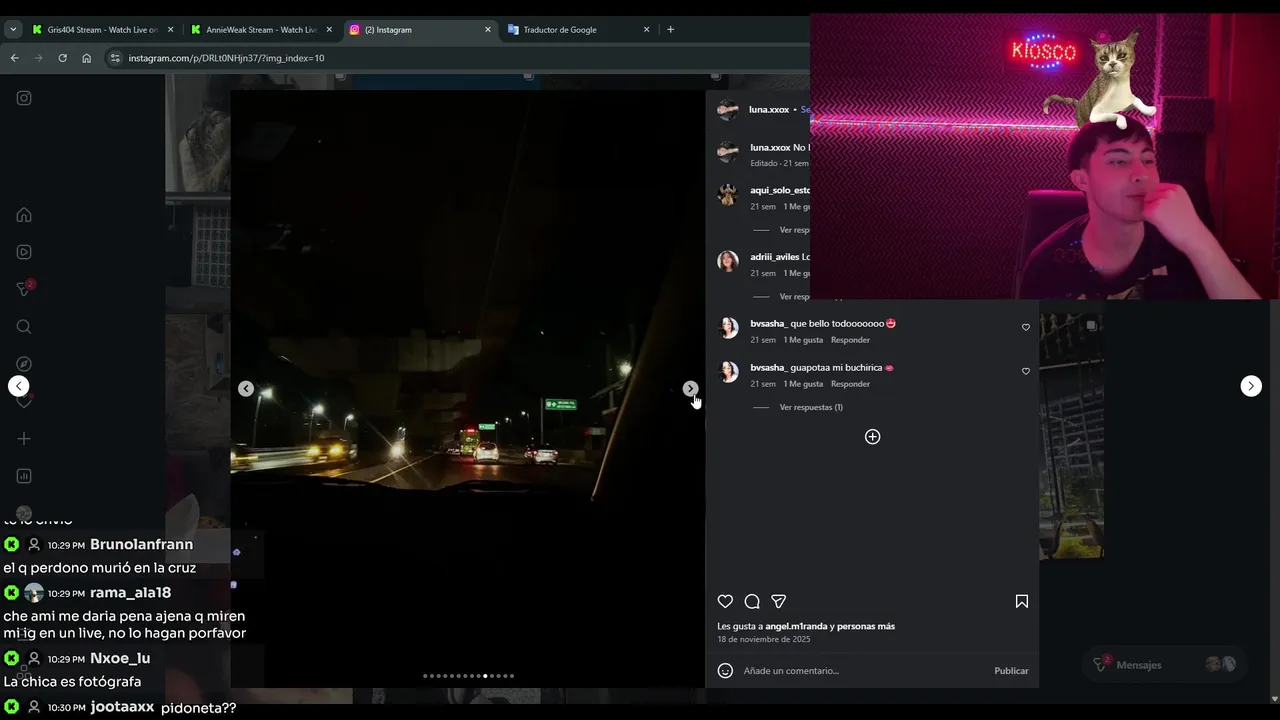Expand replies under aqui_solo_esto comment

tap(794, 230)
